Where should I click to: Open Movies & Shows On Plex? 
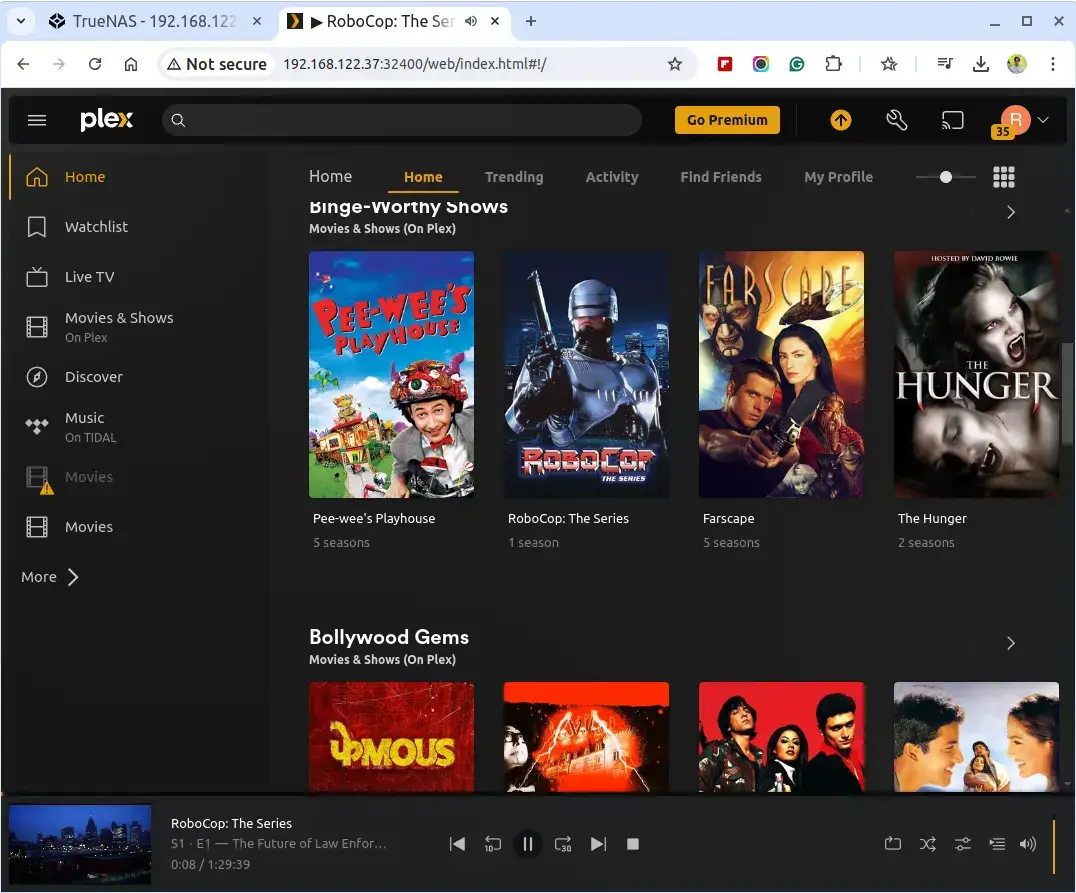pos(119,327)
